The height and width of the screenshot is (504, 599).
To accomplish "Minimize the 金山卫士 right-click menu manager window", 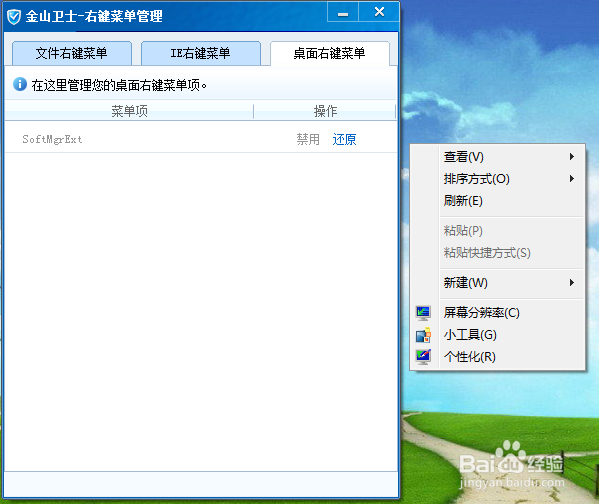I will [x=343, y=12].
